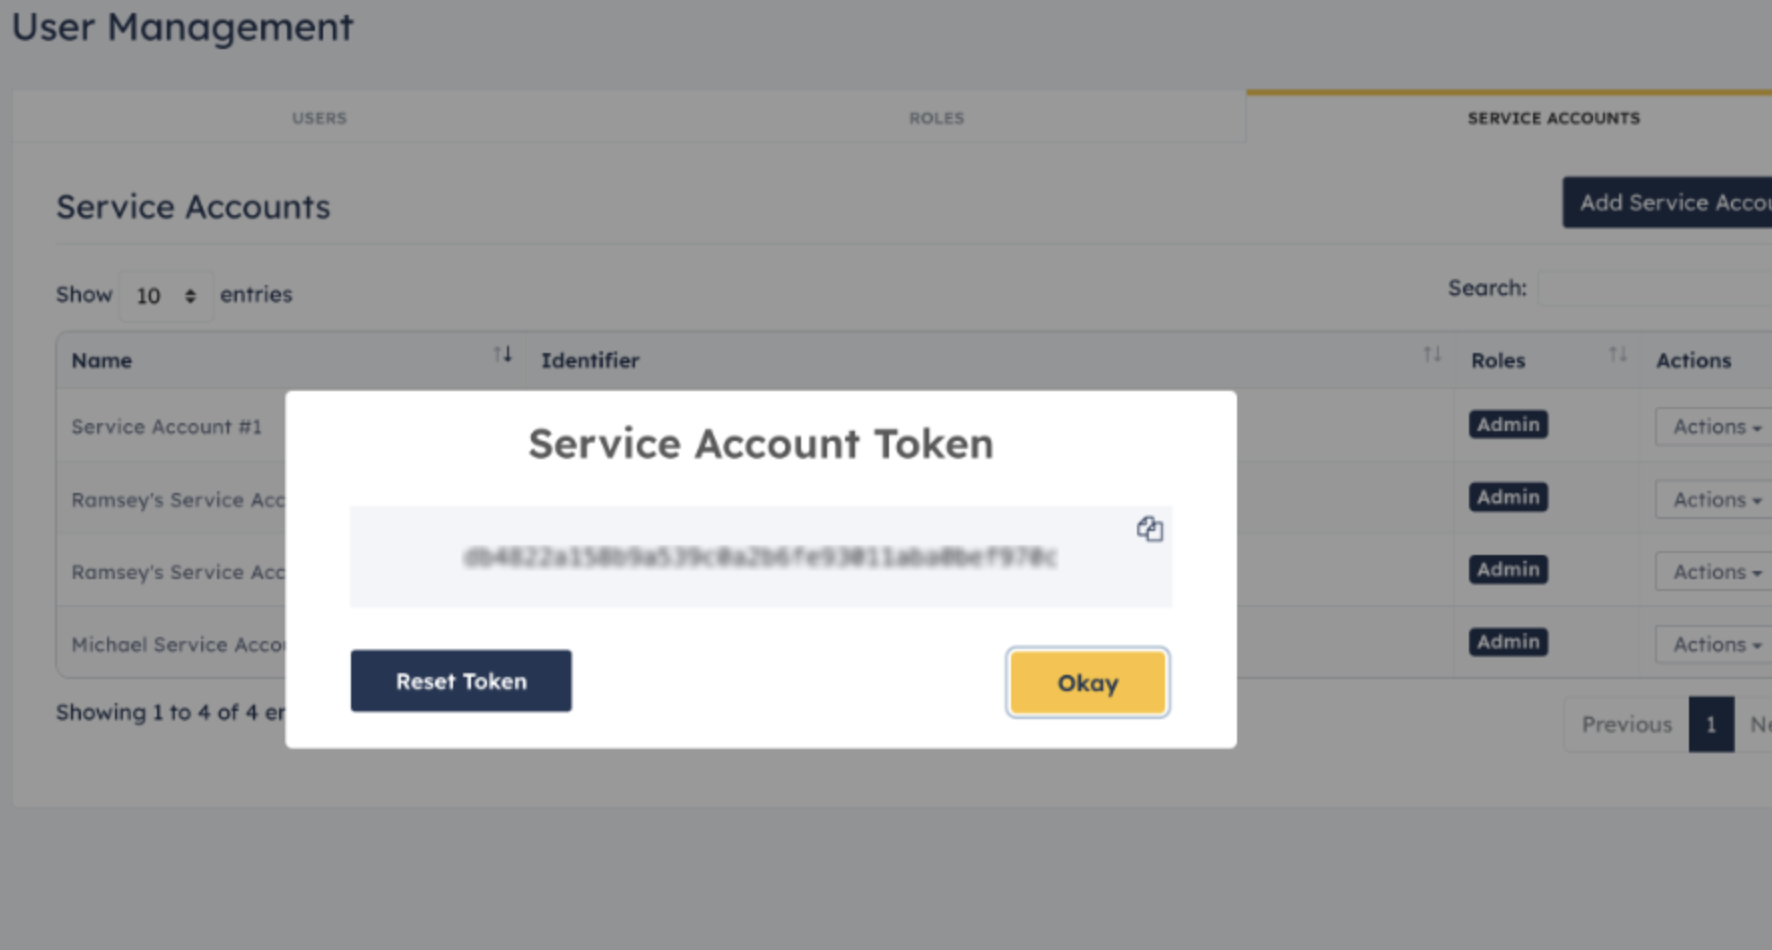Click Admin badge for Service Account #1

1508,425
